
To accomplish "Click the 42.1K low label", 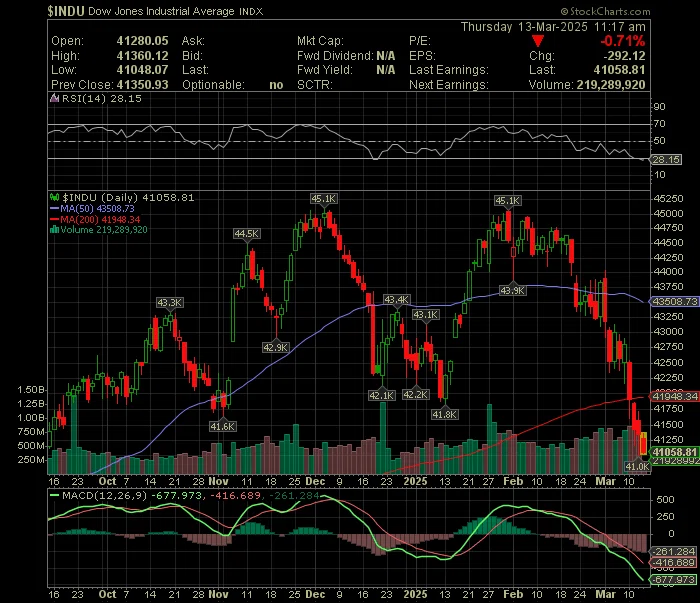I will point(382,395).
